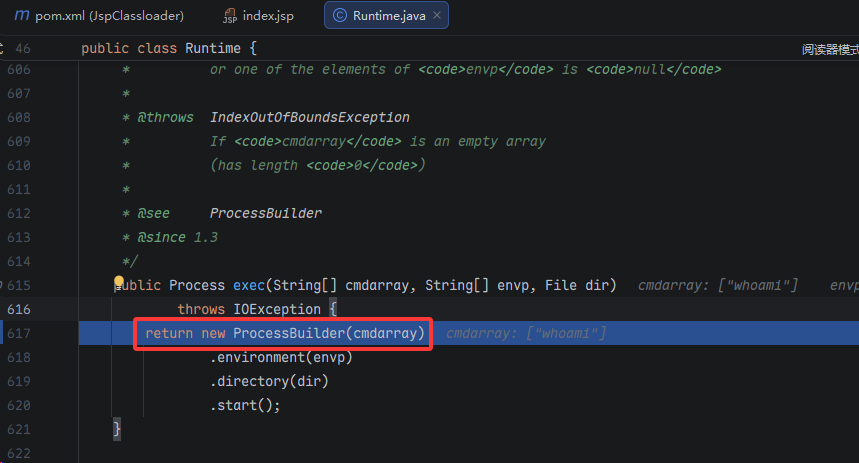The image size is (859, 463).
Task: Click the yellow lightbulb intention icon
Action: [x=119, y=283]
